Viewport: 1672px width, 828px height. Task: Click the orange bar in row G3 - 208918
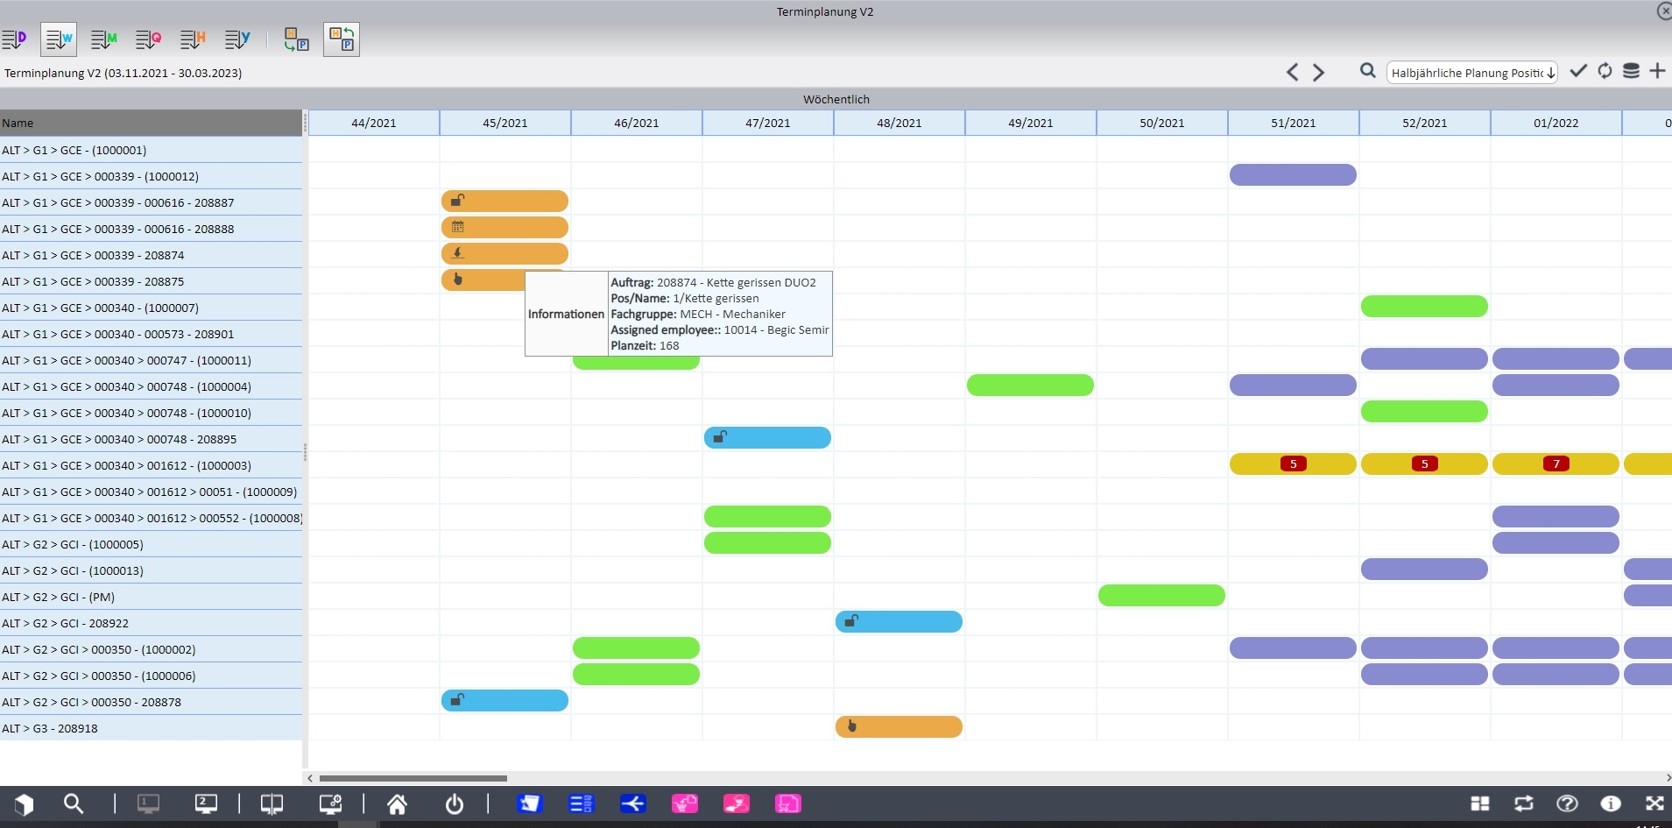[x=899, y=727]
